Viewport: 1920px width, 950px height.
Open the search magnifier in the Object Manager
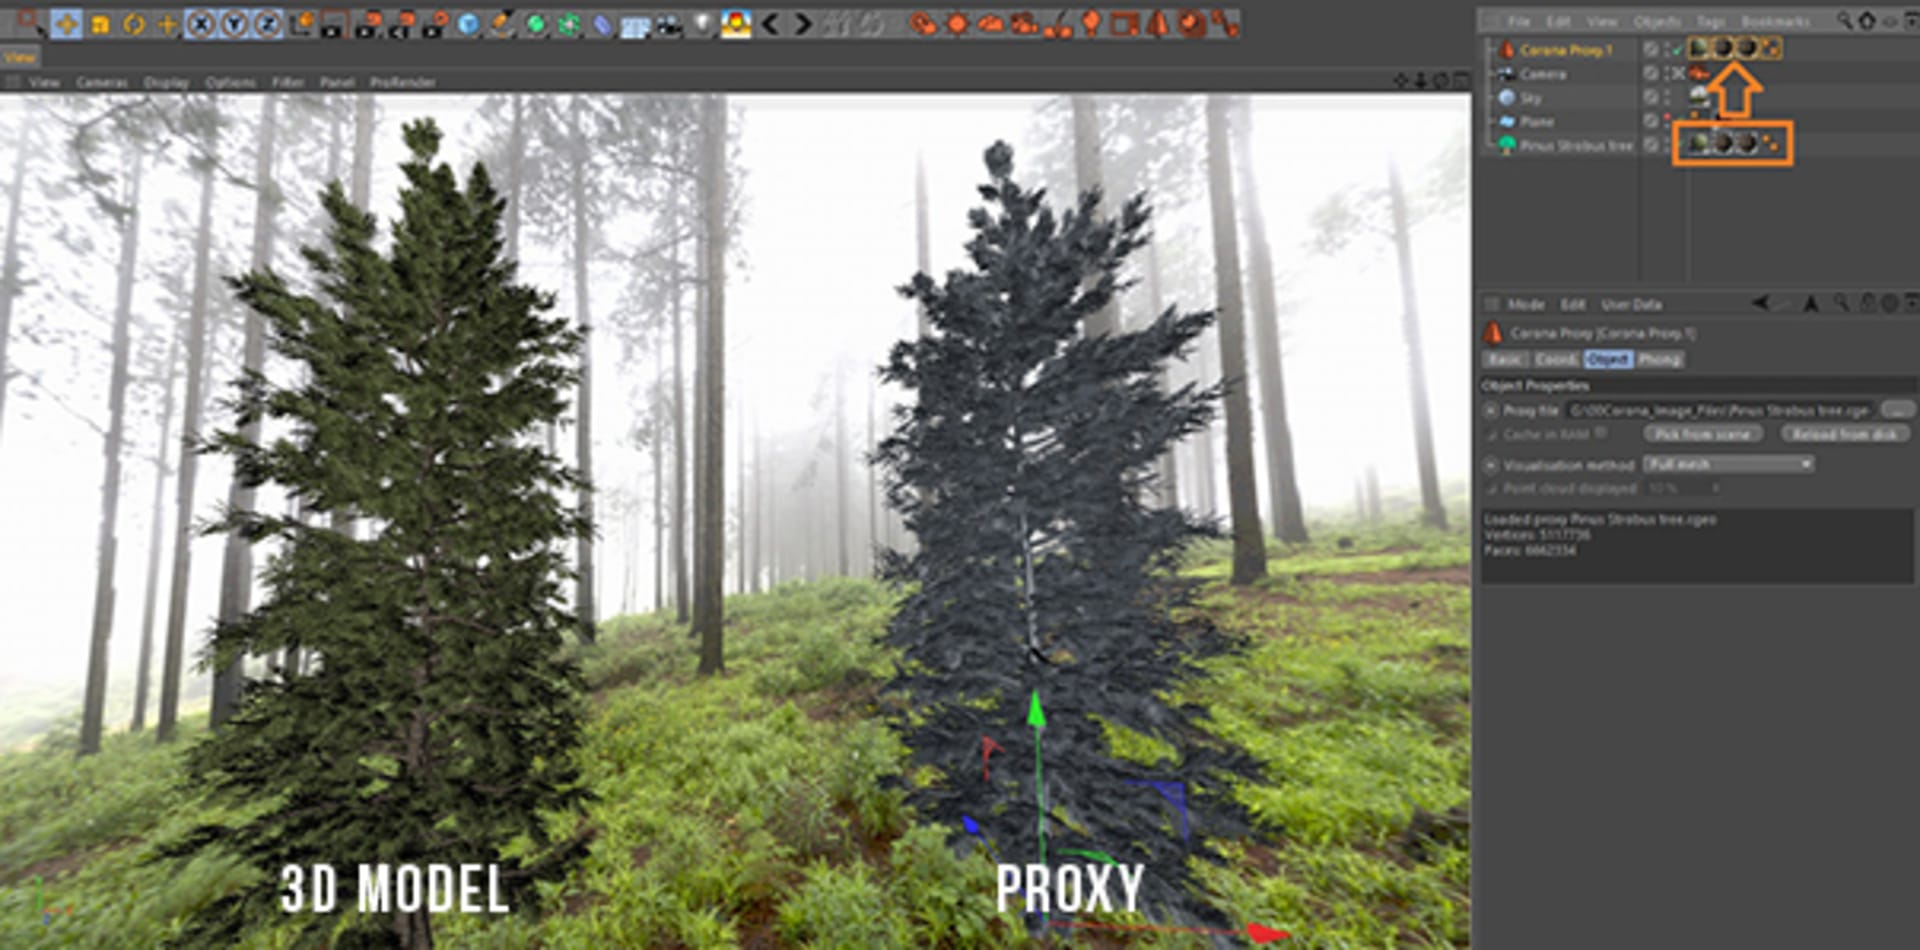(x=1845, y=21)
